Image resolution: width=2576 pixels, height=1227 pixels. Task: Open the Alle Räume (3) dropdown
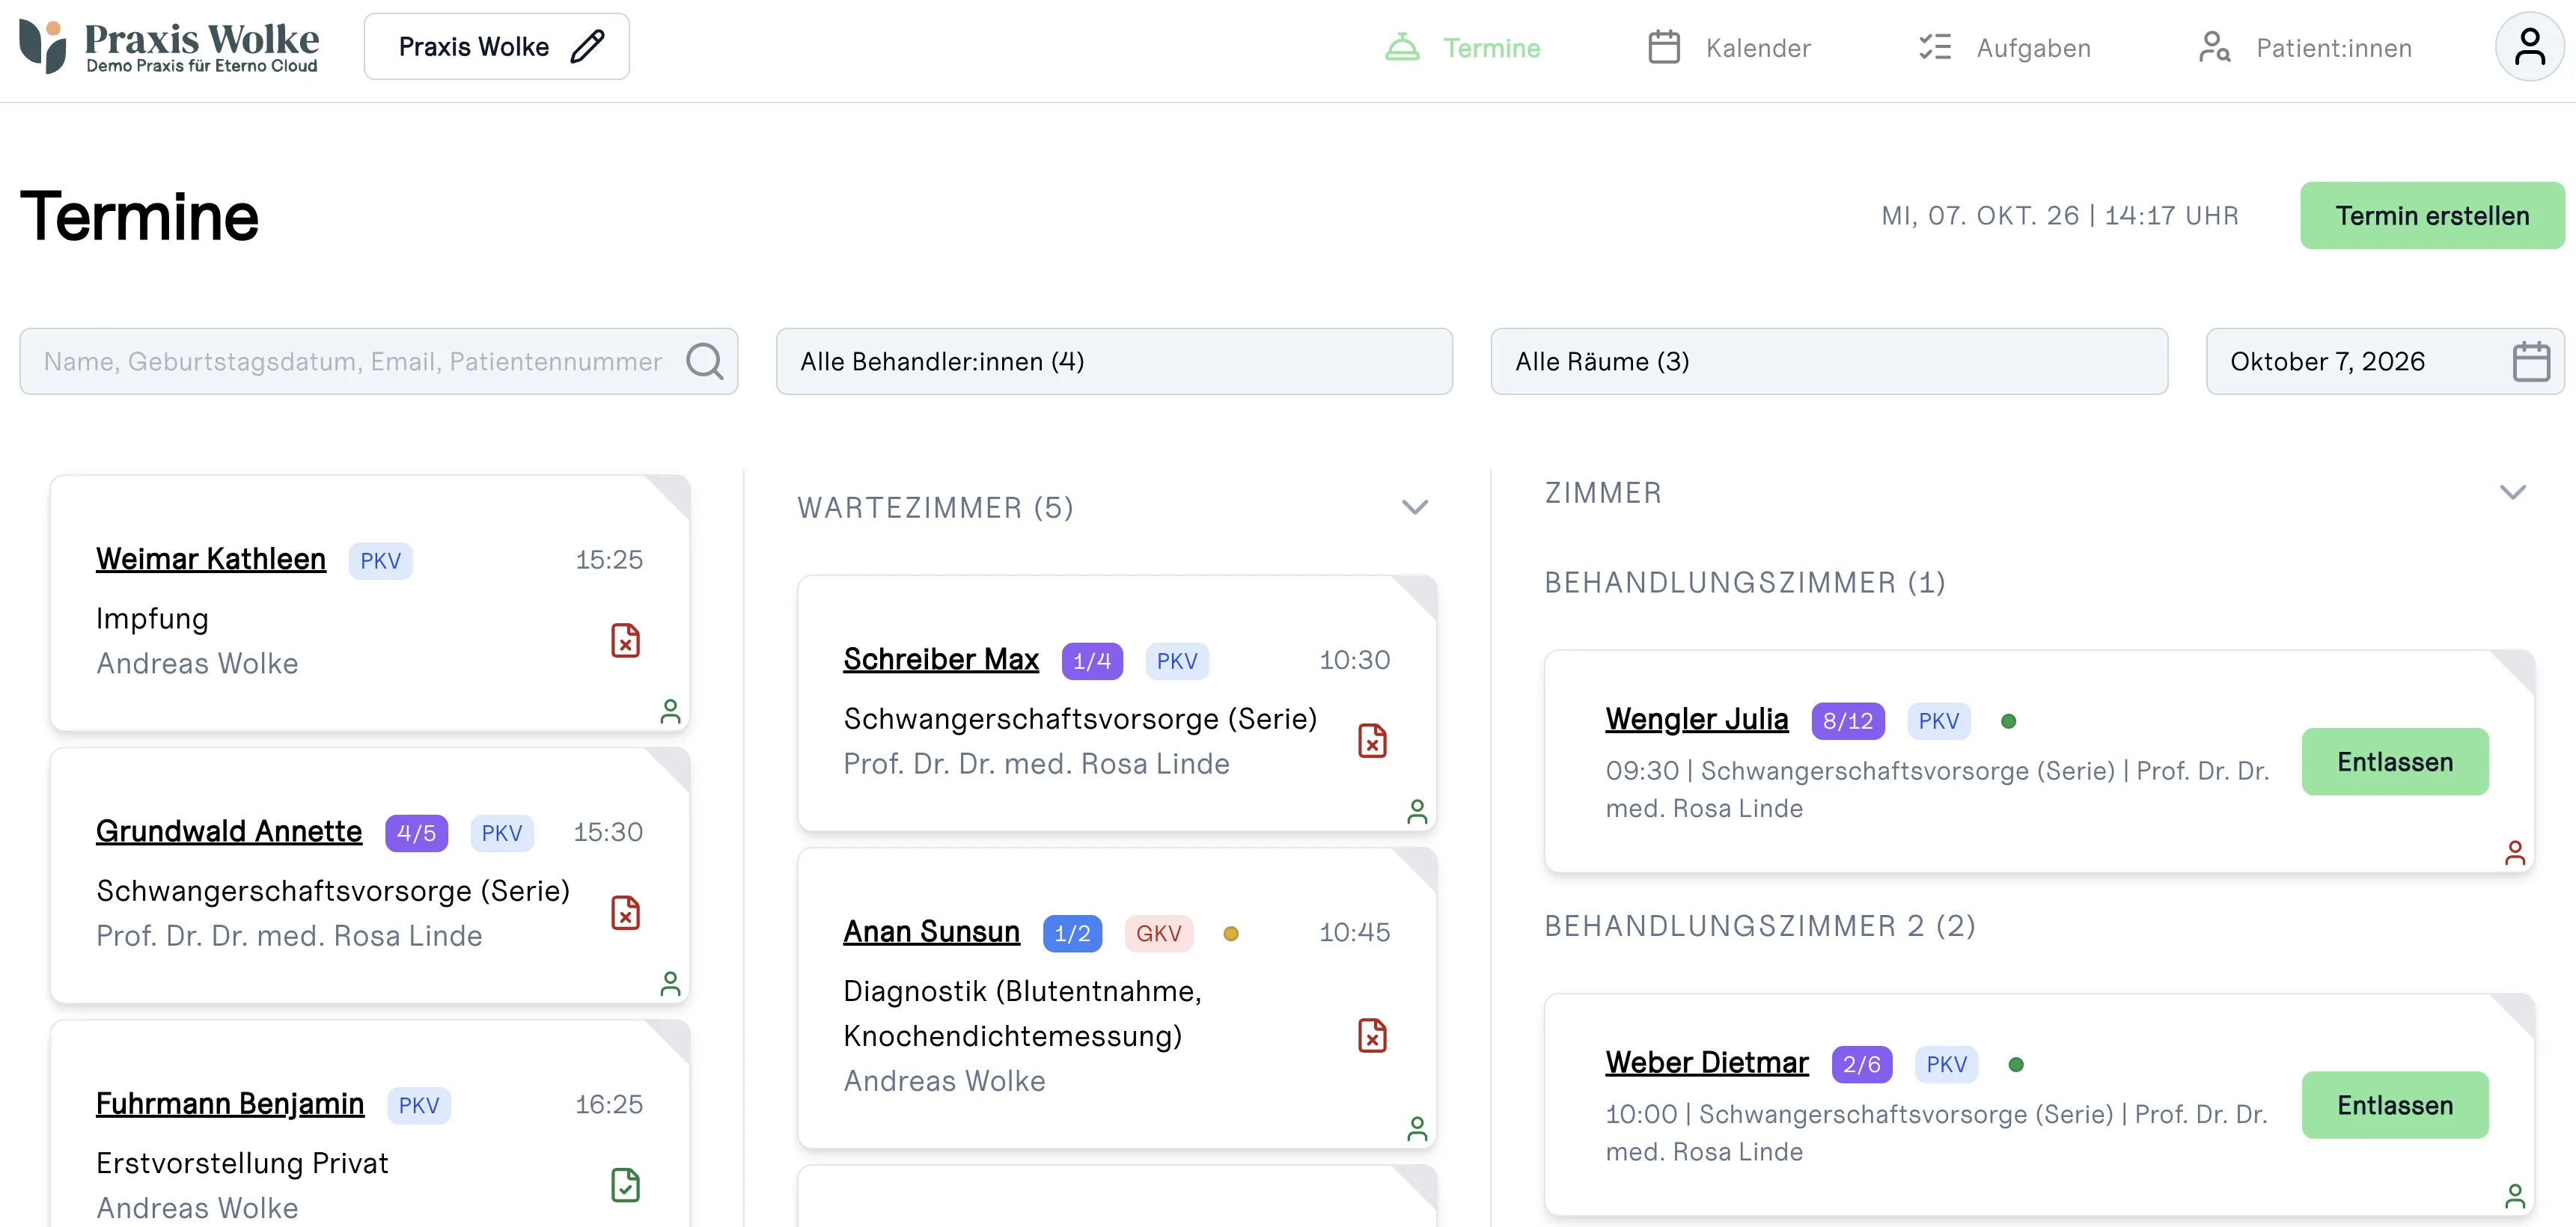pyautogui.click(x=1829, y=361)
